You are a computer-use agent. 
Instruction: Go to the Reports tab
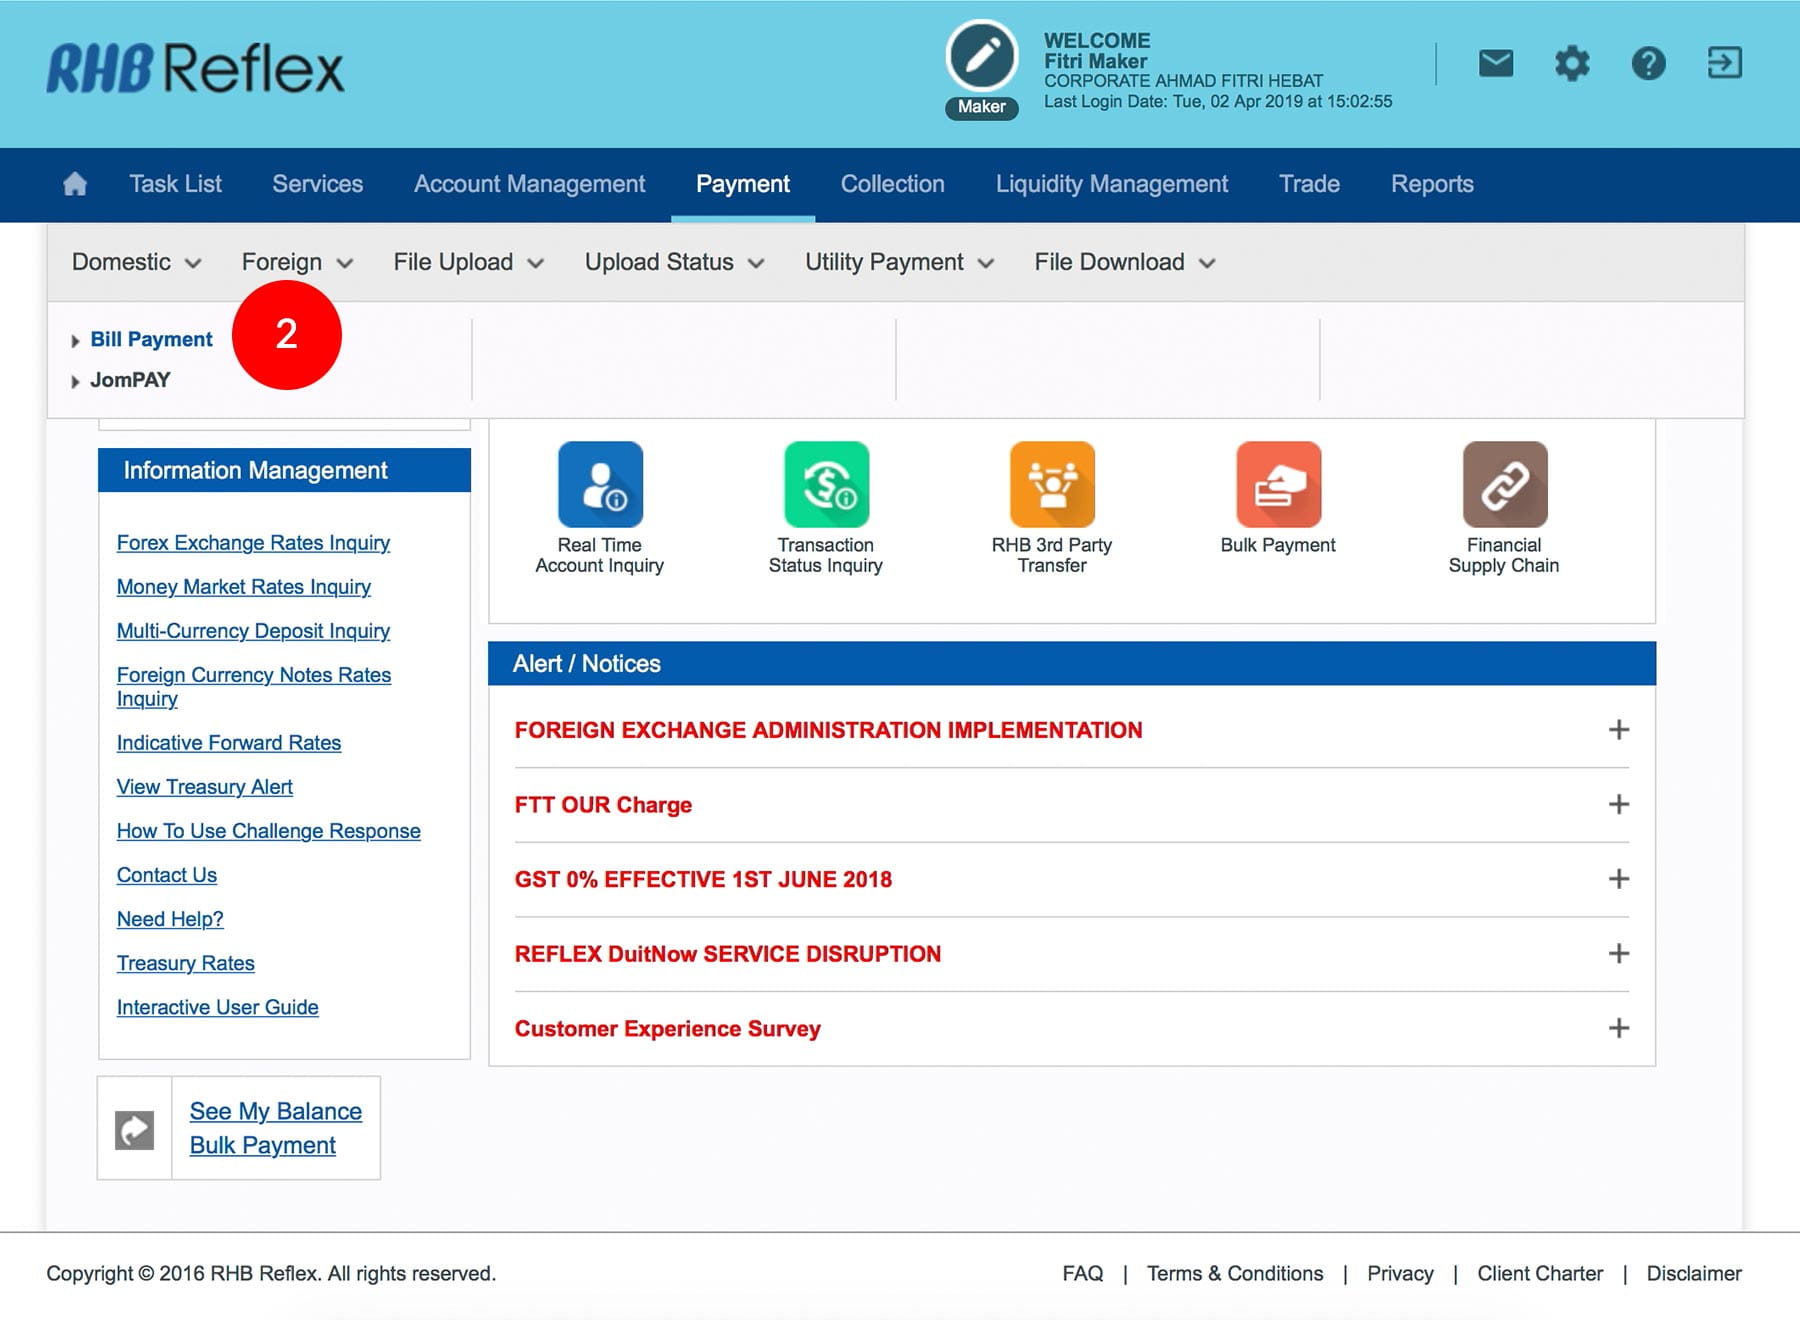pos(1431,184)
